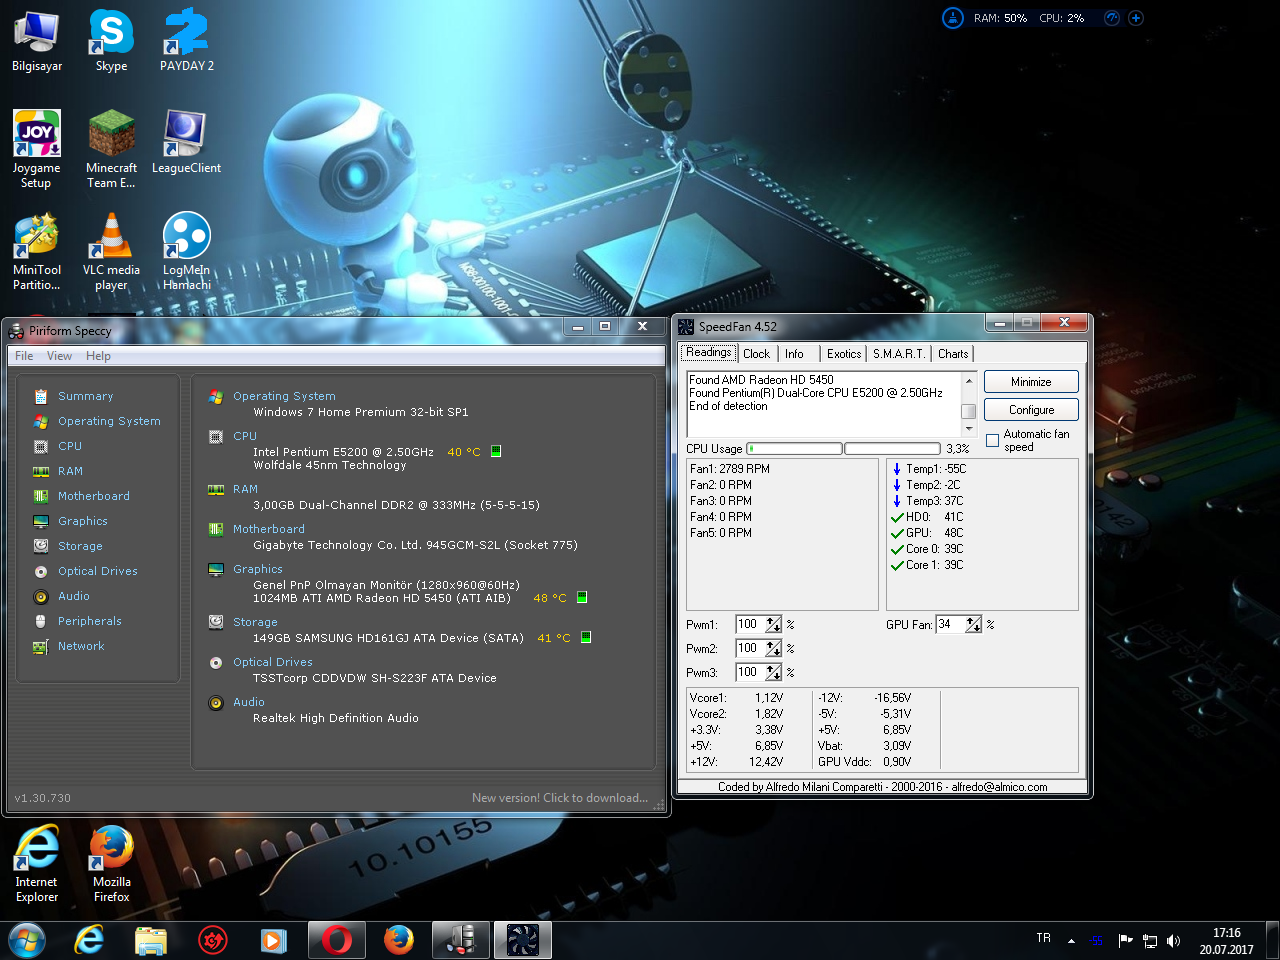Click the Minimize button in SpeedFan panel
This screenshot has height=960, width=1280.
tap(1031, 382)
